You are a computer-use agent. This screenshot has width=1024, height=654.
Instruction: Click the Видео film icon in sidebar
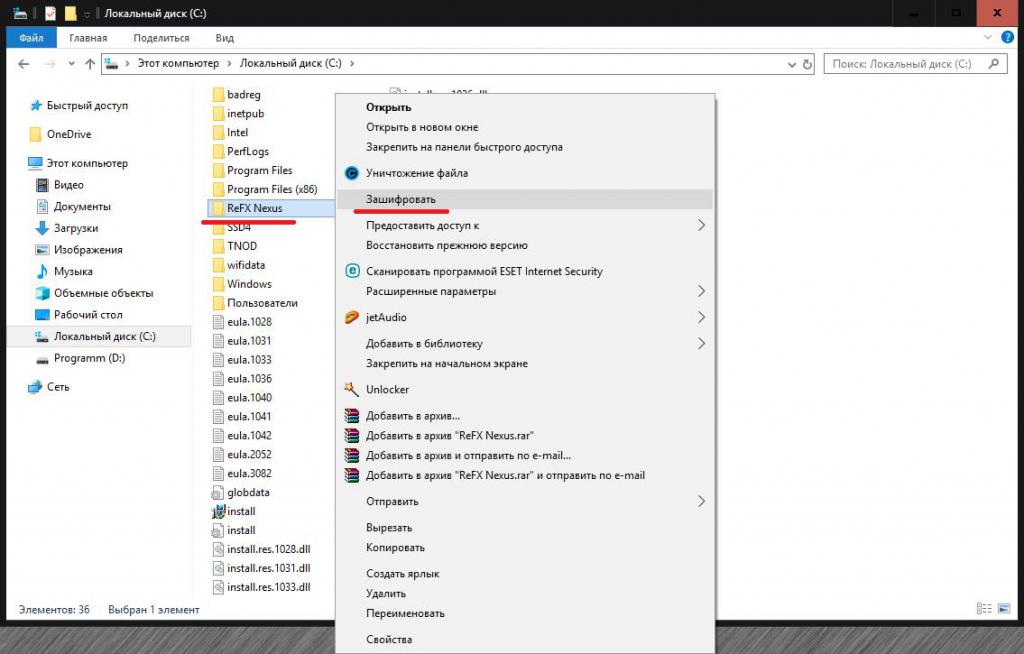(x=42, y=185)
